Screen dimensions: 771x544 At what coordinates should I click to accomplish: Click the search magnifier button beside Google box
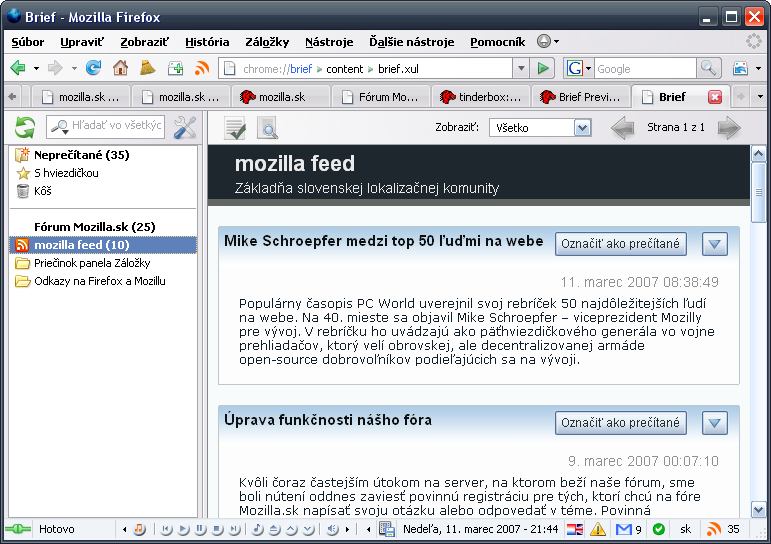(709, 68)
